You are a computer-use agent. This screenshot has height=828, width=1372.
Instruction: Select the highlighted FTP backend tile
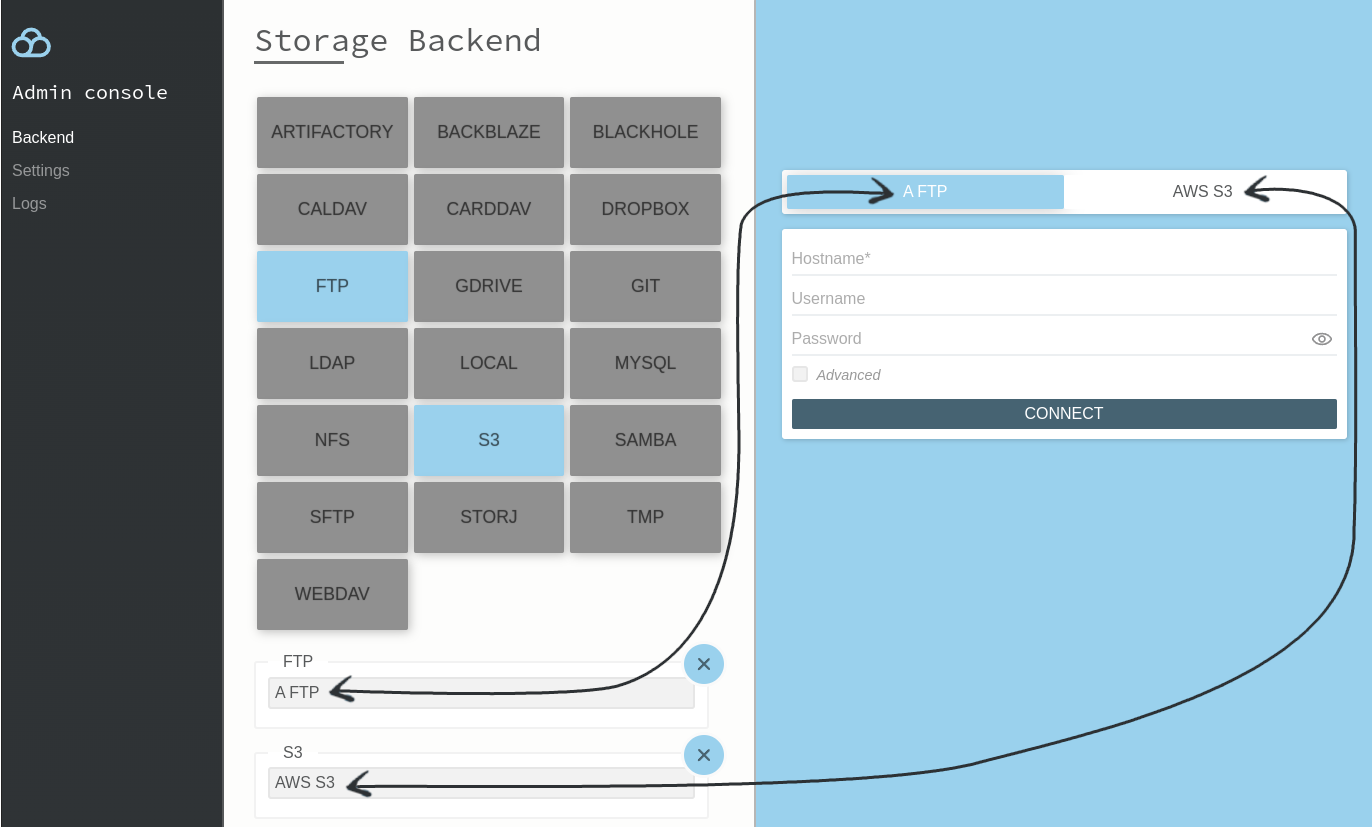[332, 286]
